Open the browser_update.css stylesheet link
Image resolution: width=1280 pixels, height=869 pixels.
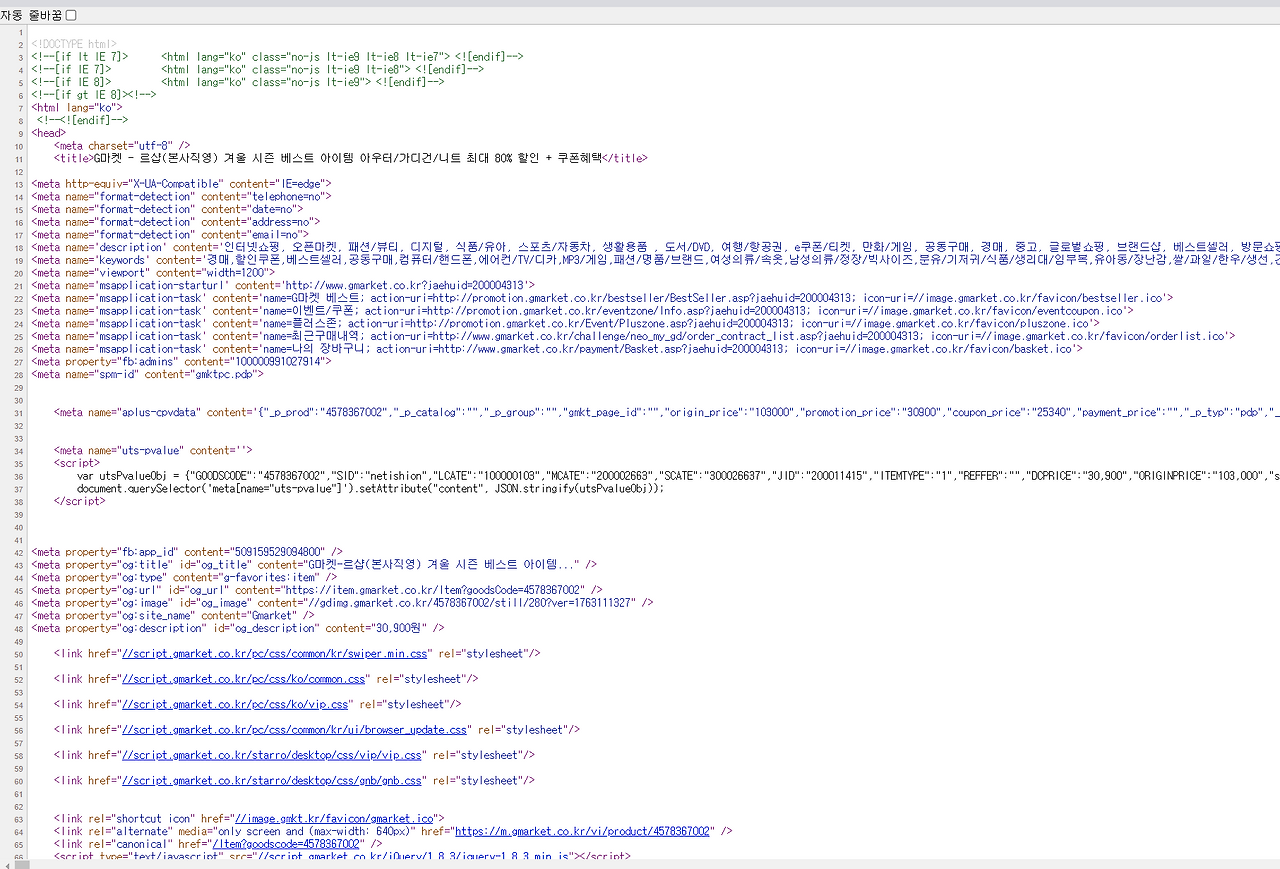[295, 730]
